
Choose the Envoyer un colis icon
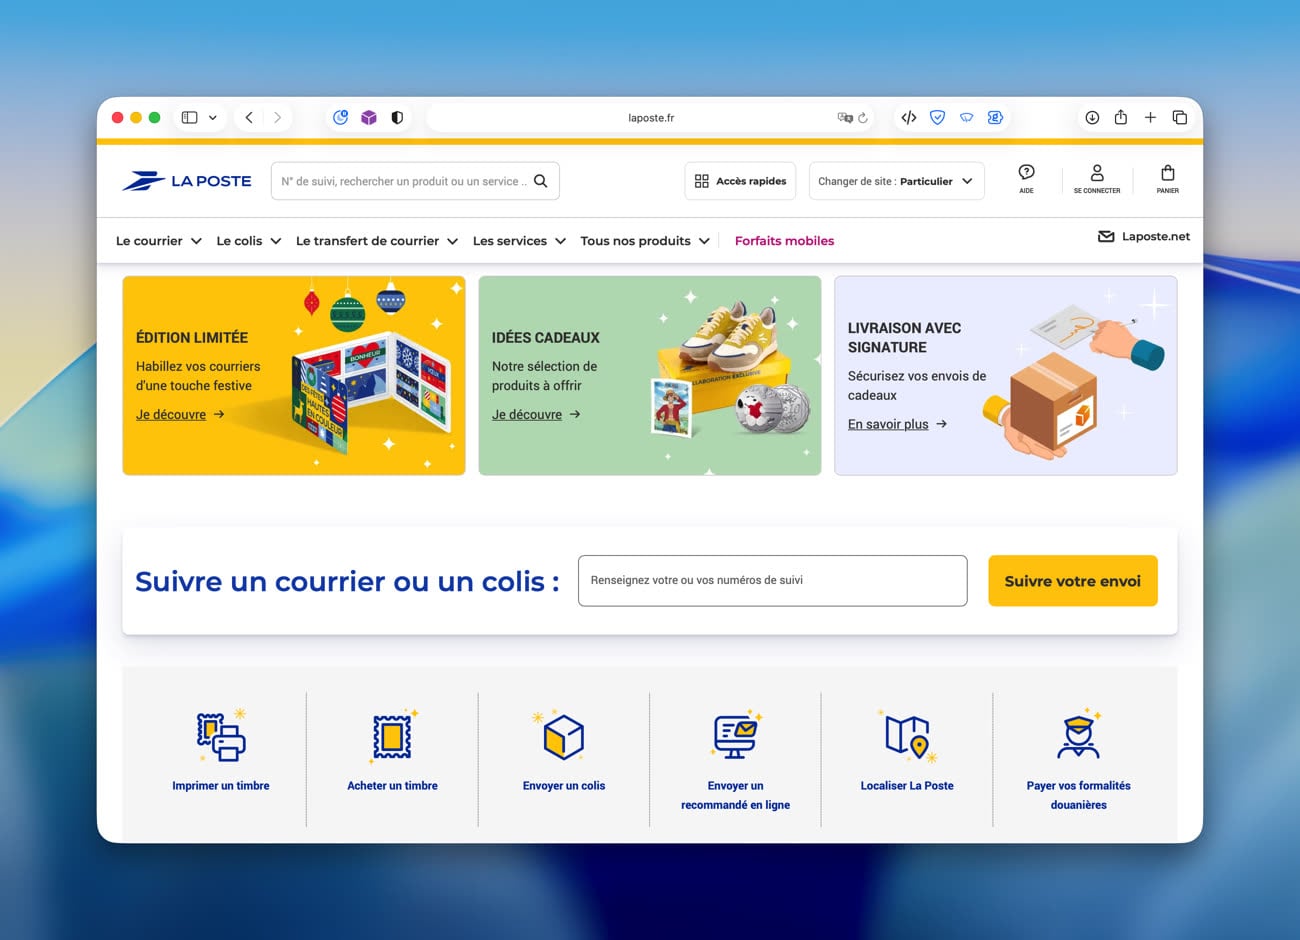tap(563, 737)
